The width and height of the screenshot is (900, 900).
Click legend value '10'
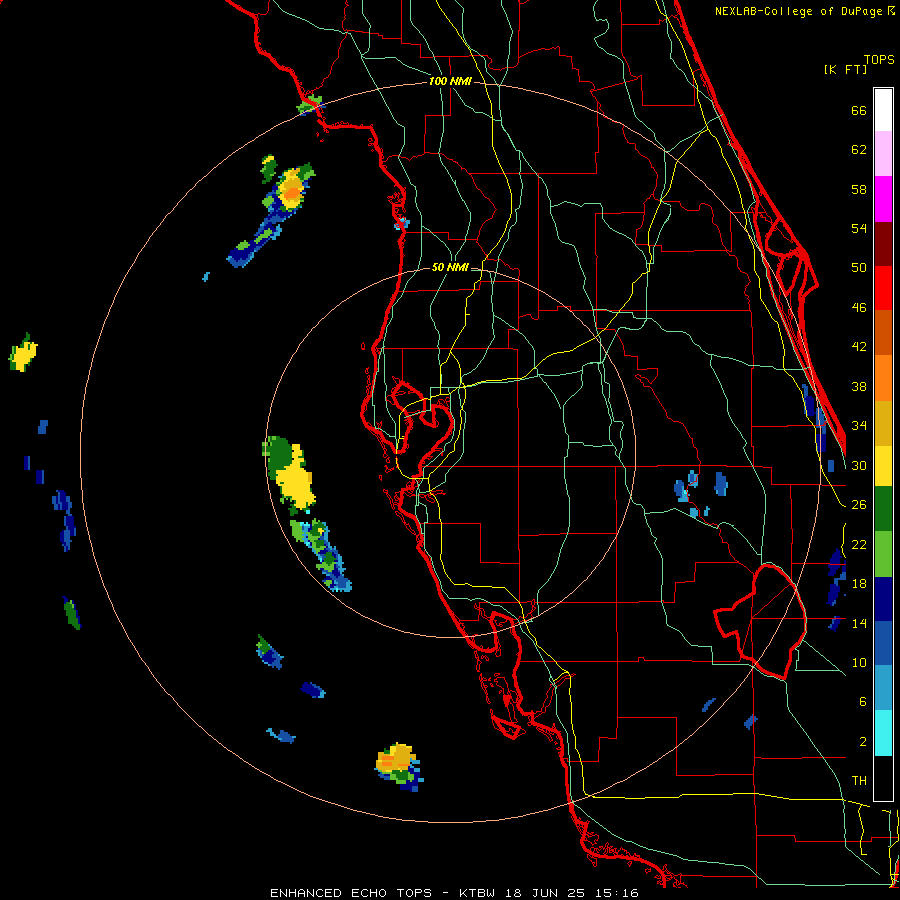[x=859, y=662]
